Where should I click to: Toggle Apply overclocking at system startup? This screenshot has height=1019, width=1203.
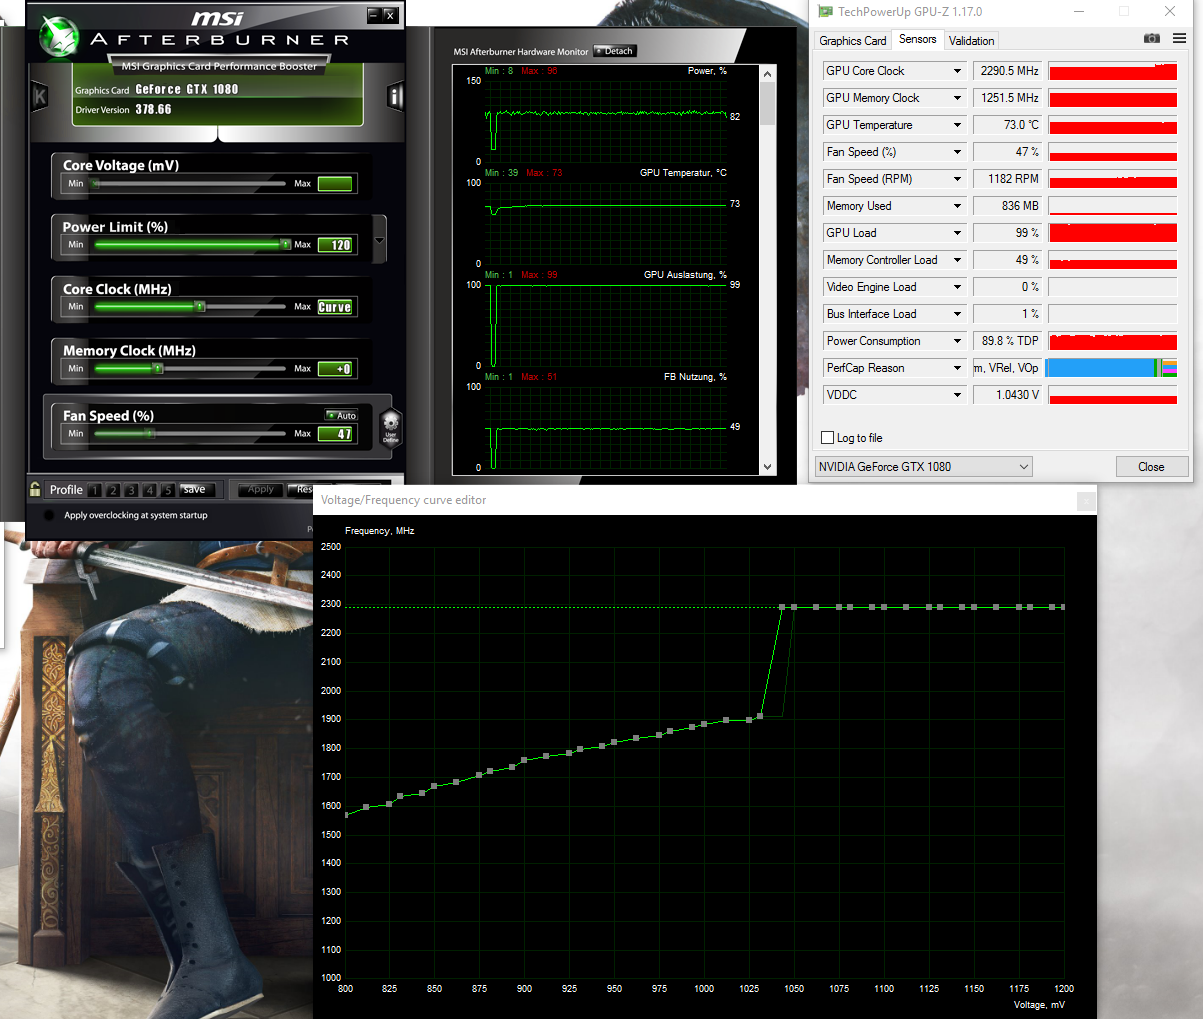point(49,515)
